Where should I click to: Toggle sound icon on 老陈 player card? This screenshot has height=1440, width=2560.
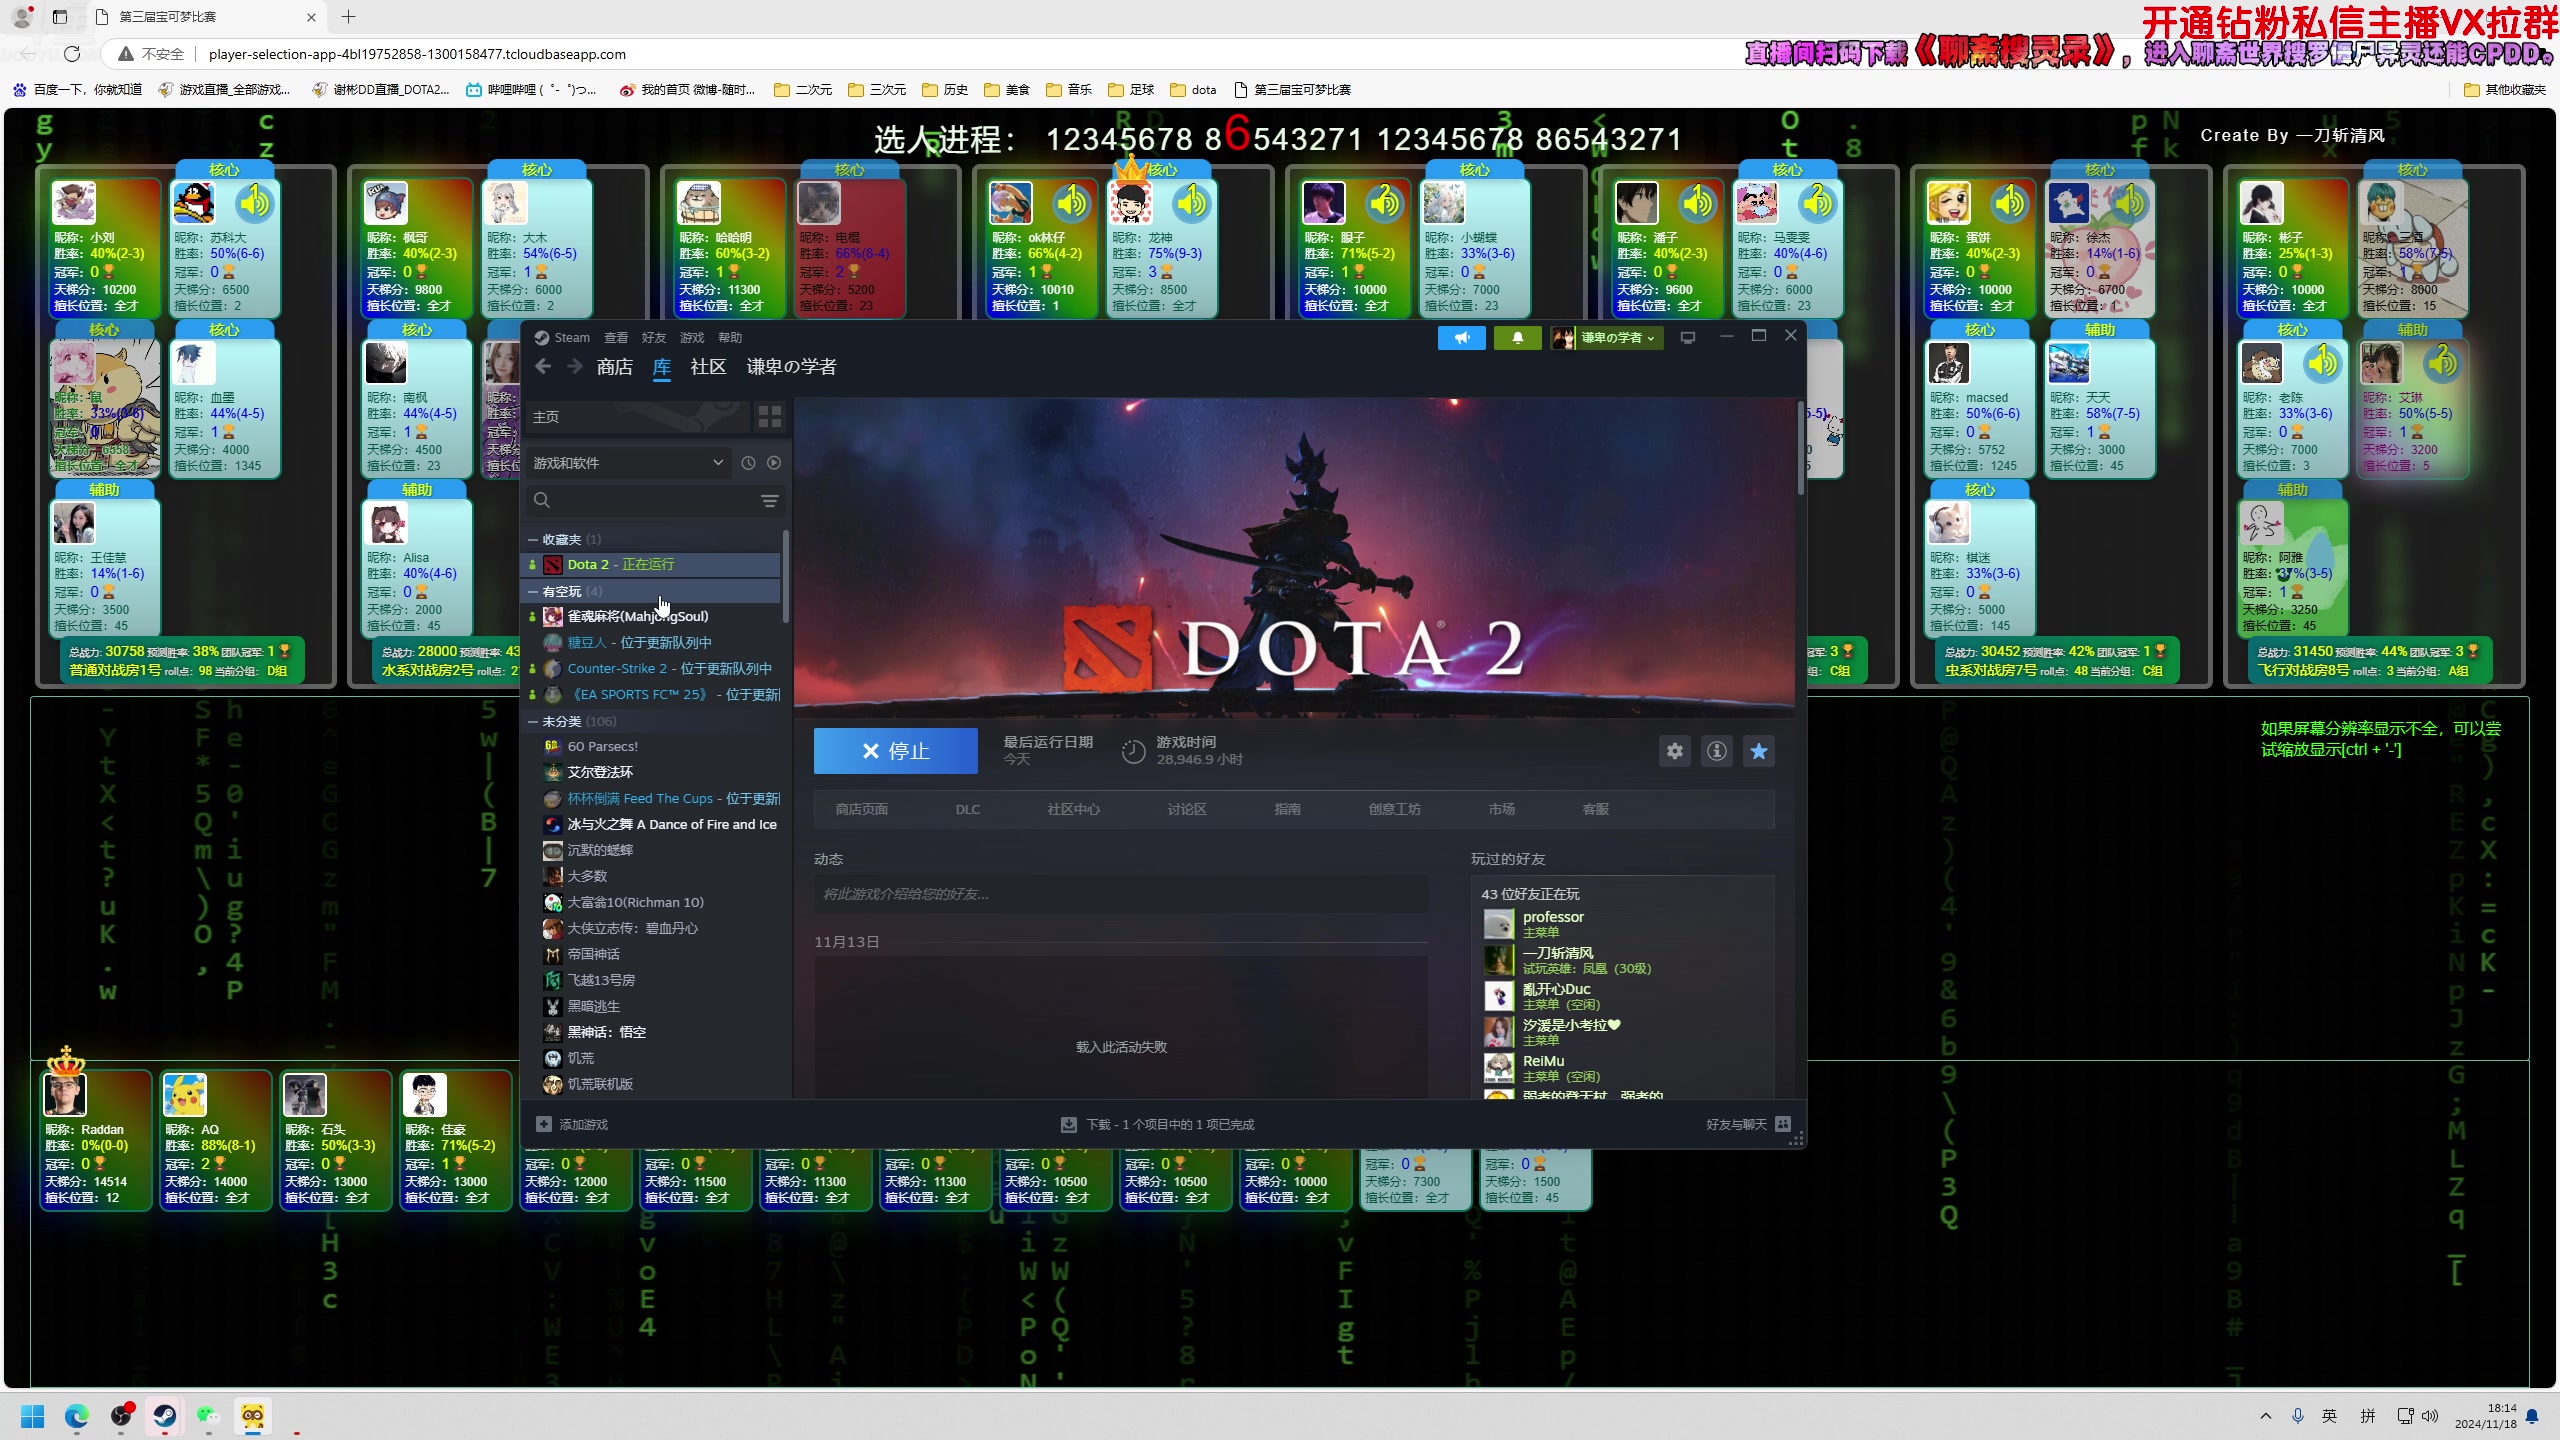coord(2323,363)
